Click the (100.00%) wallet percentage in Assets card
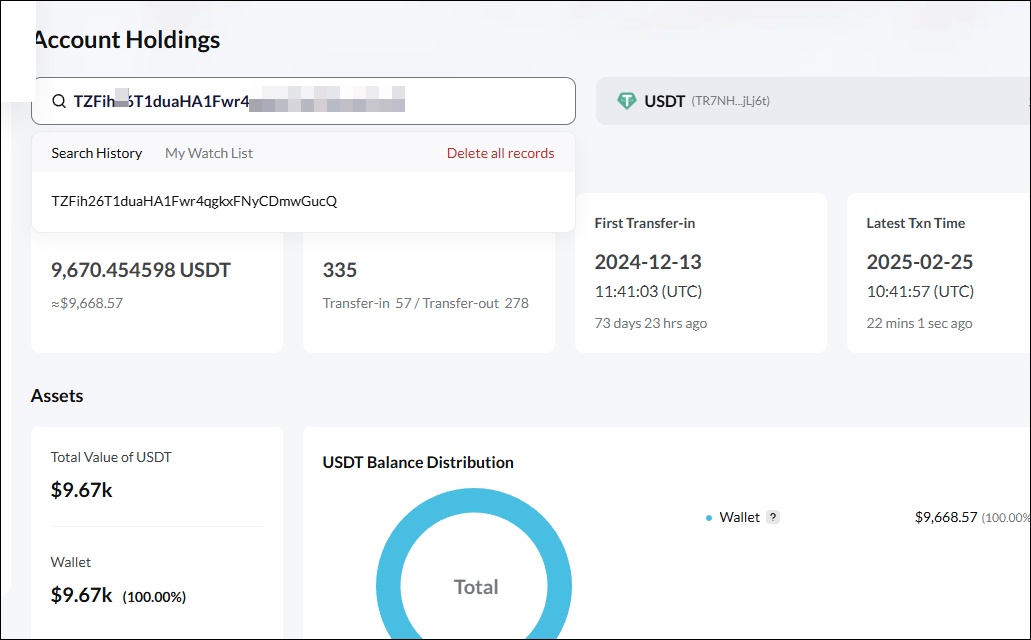This screenshot has height=640, width=1031. (x=155, y=597)
